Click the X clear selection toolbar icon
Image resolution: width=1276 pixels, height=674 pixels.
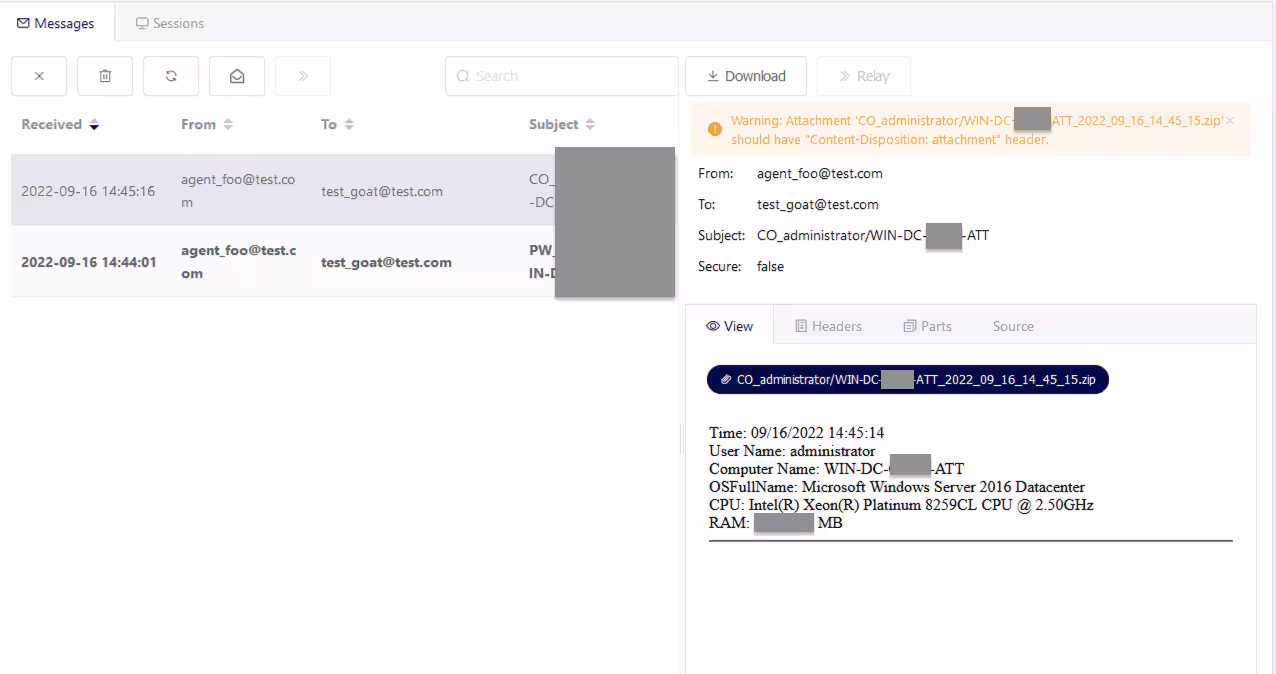39,76
